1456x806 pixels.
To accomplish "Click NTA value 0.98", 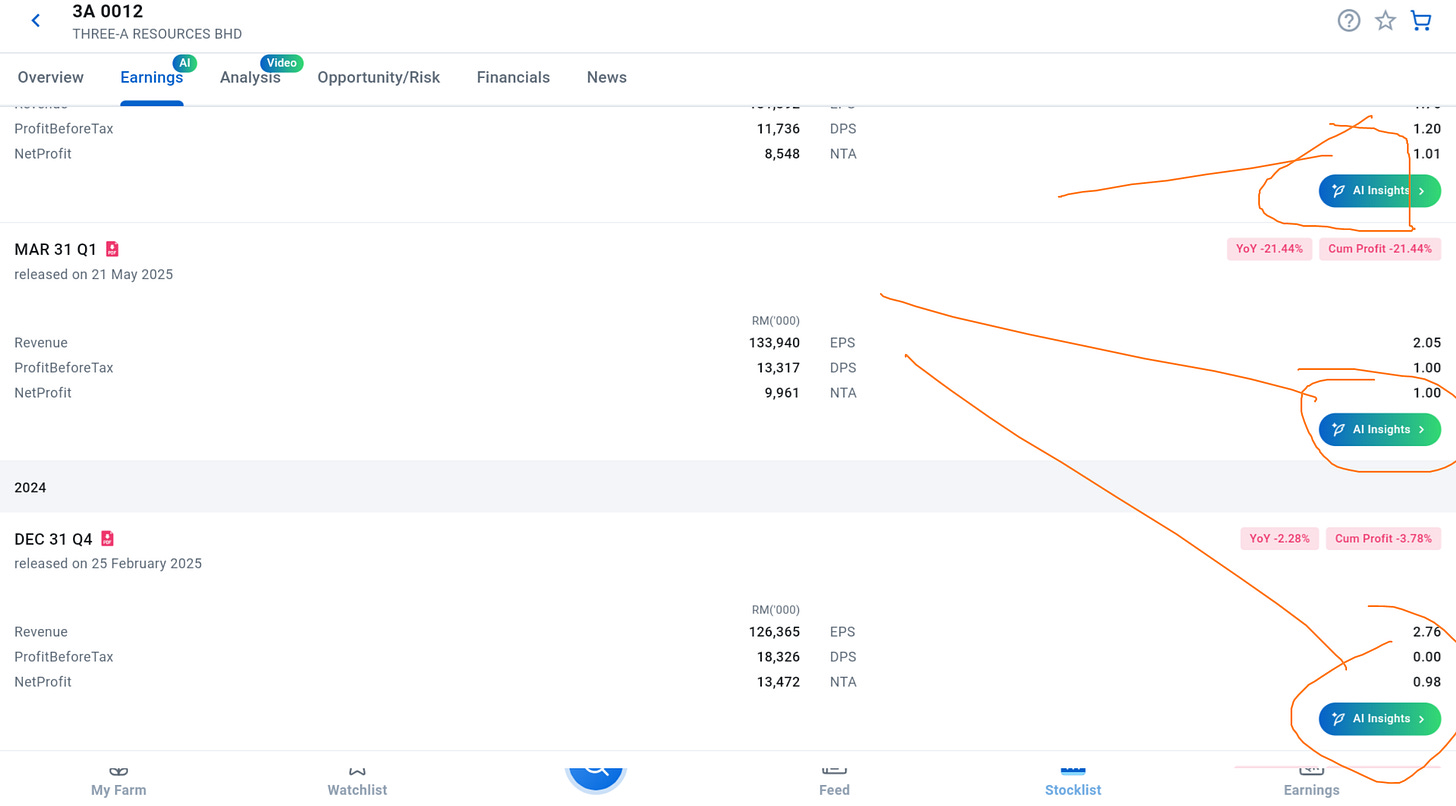I will pyautogui.click(x=1427, y=682).
